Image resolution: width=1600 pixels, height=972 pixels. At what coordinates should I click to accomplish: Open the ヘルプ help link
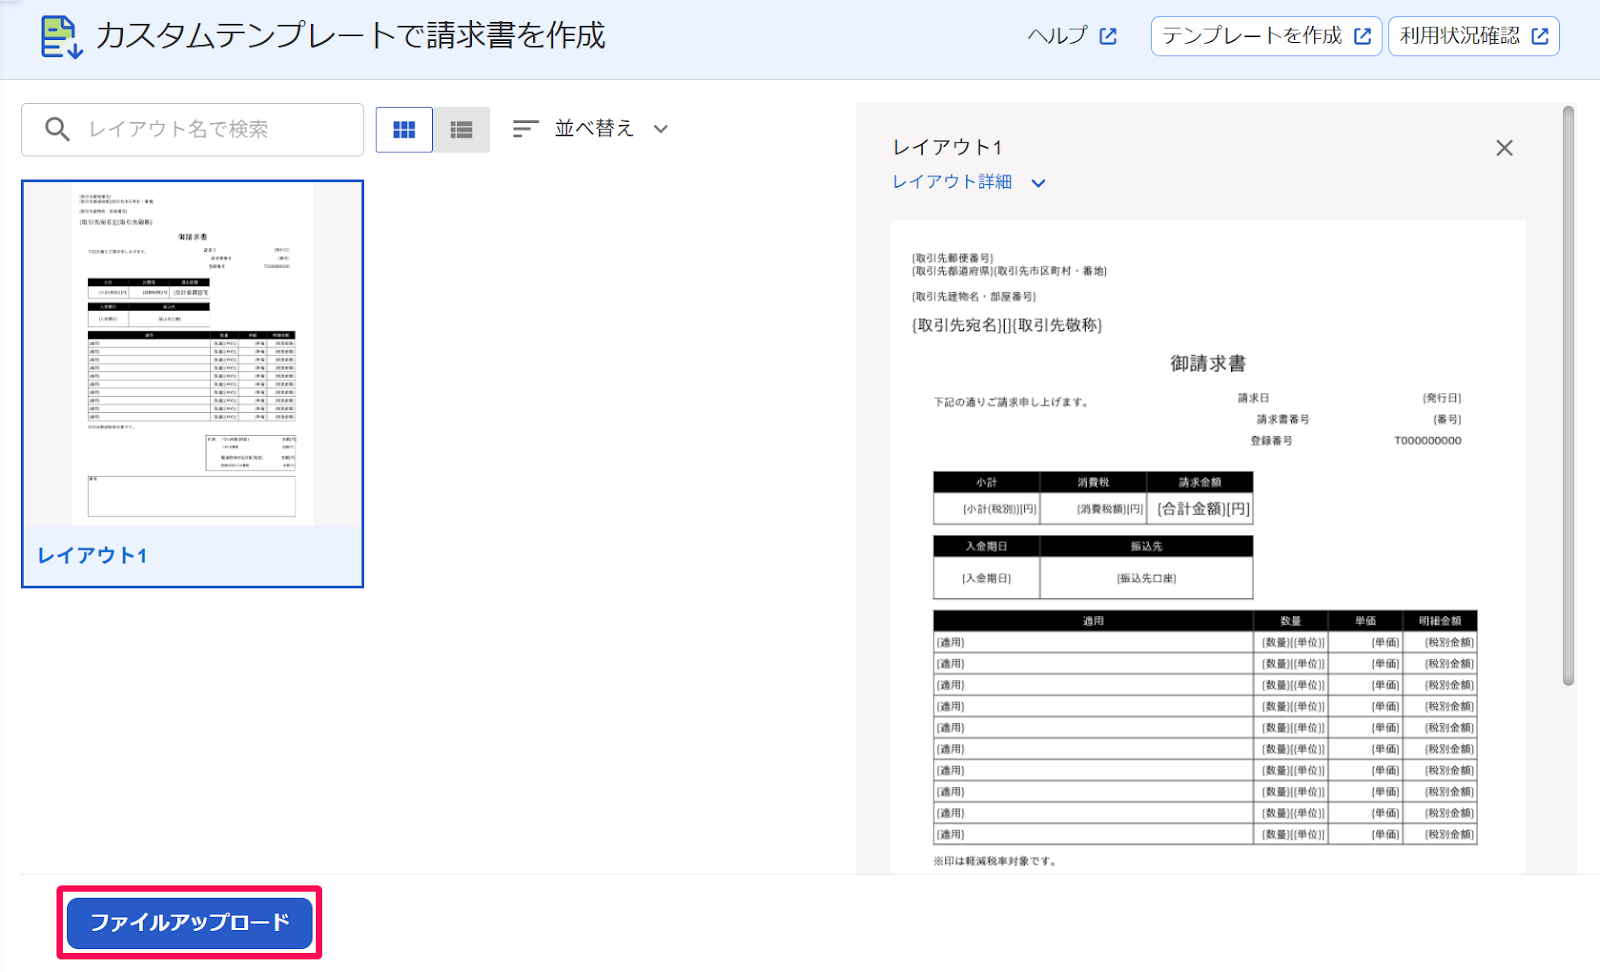(x=1072, y=36)
